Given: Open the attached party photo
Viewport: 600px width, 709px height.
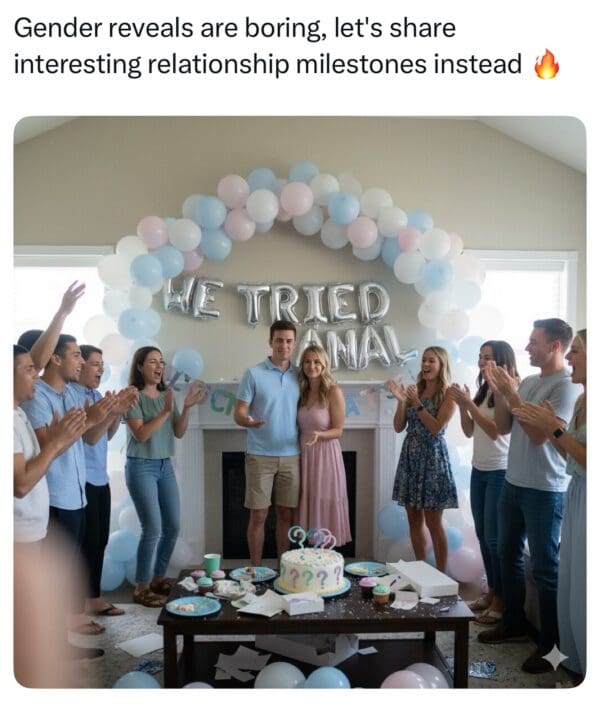Looking at the screenshot, I should (x=300, y=402).
